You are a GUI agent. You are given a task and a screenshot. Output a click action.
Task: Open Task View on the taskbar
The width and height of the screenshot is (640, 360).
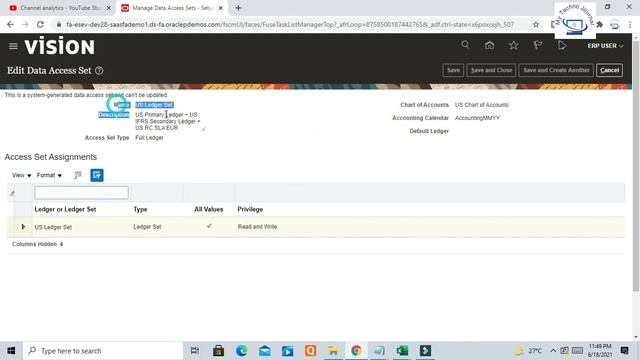point(195,351)
